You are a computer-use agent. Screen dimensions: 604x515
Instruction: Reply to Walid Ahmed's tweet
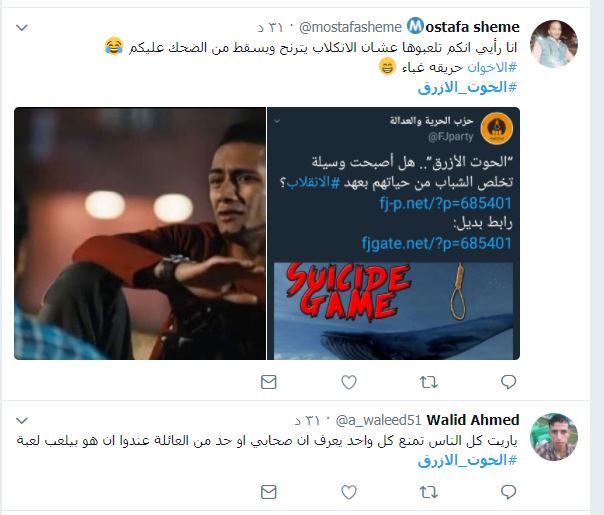[x=508, y=492]
